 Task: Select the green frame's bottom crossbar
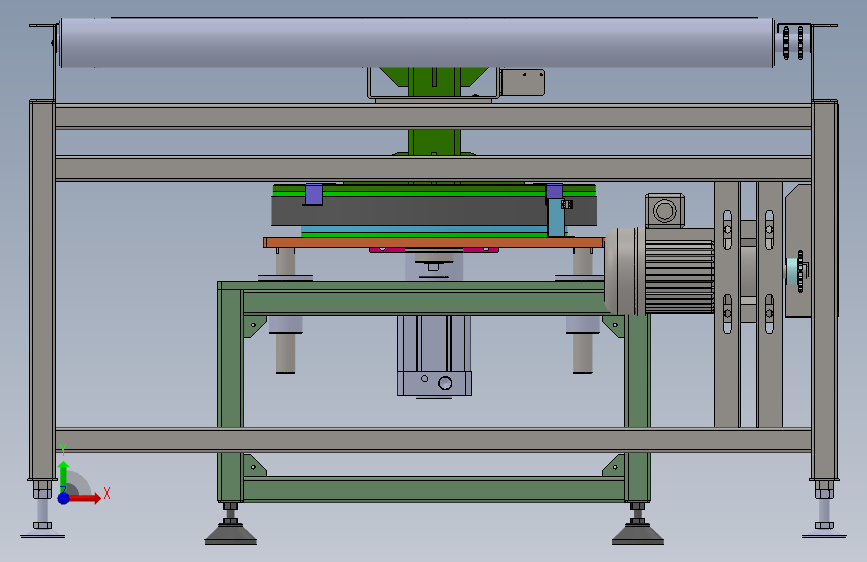click(434, 489)
